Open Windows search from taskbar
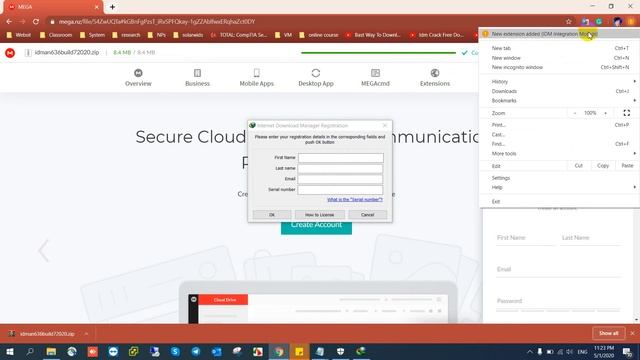 tap(30, 351)
